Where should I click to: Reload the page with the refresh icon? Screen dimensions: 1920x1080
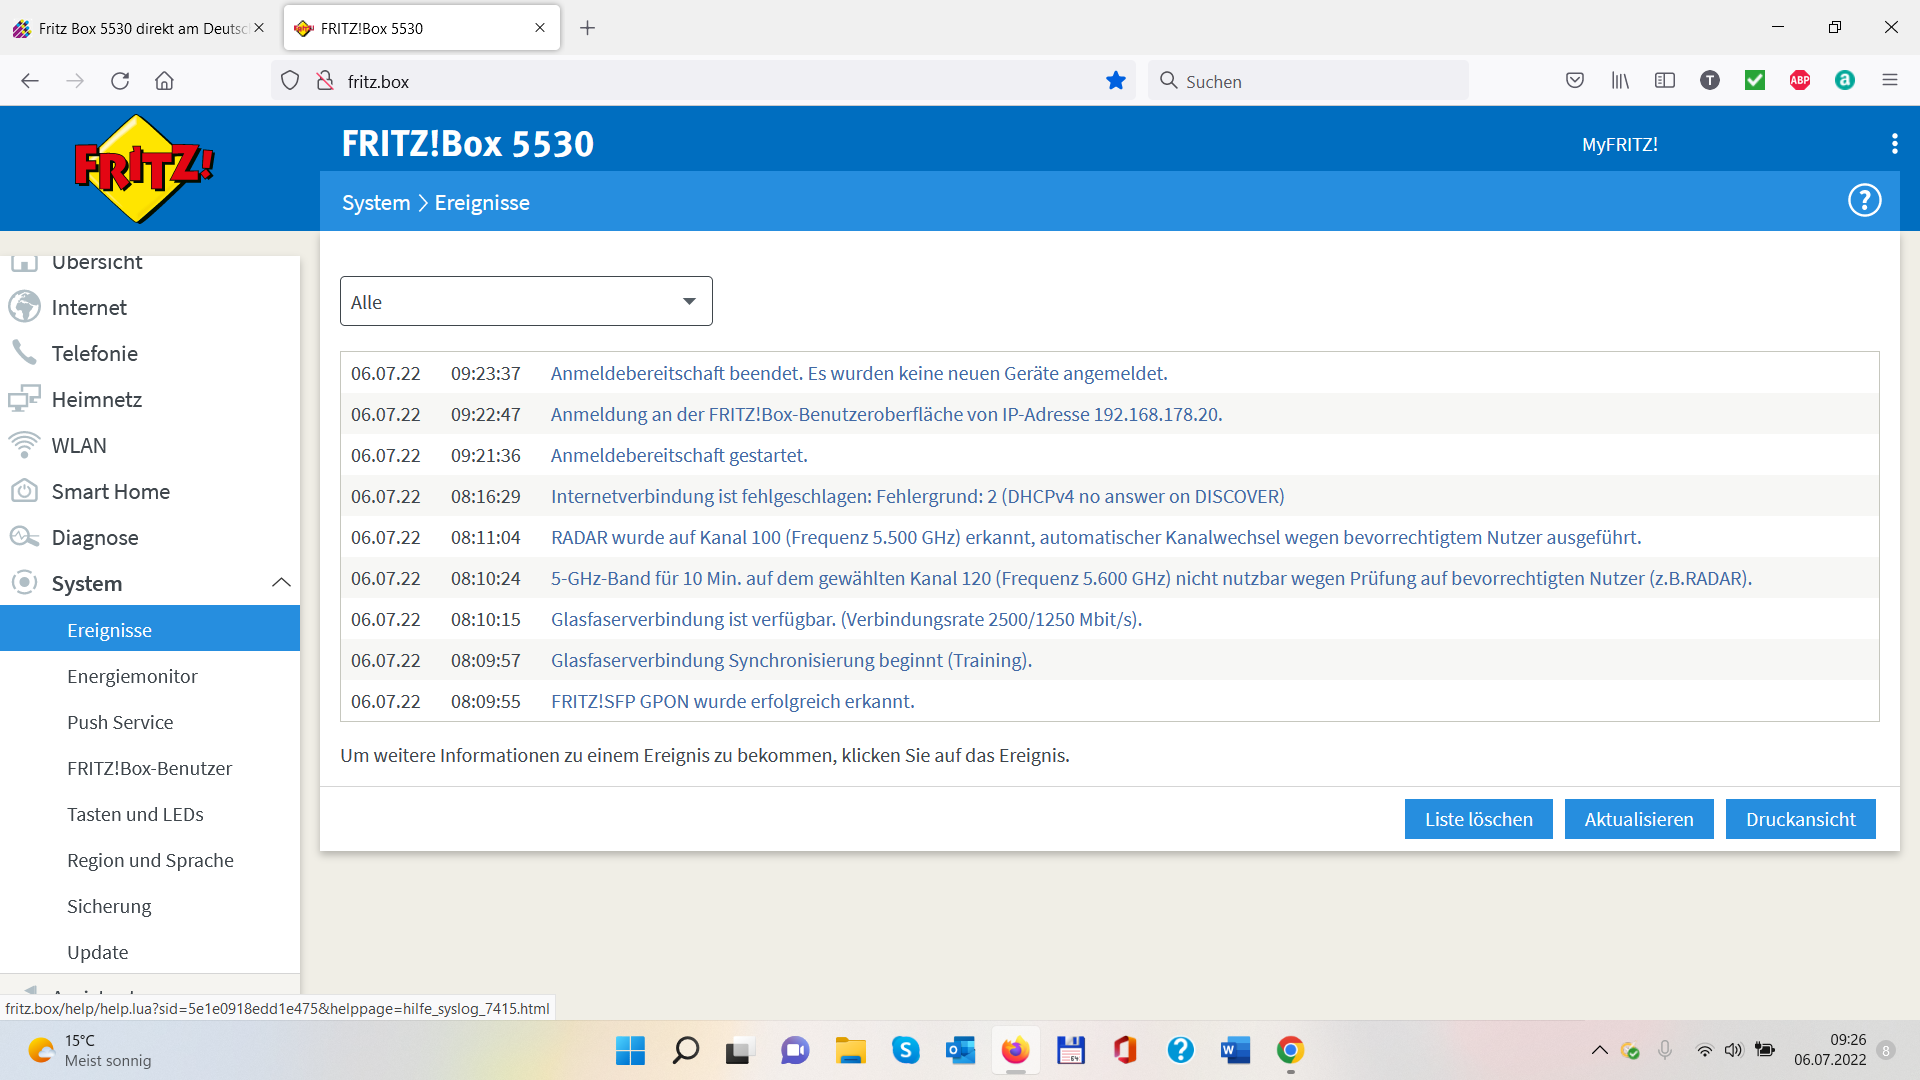[120, 81]
